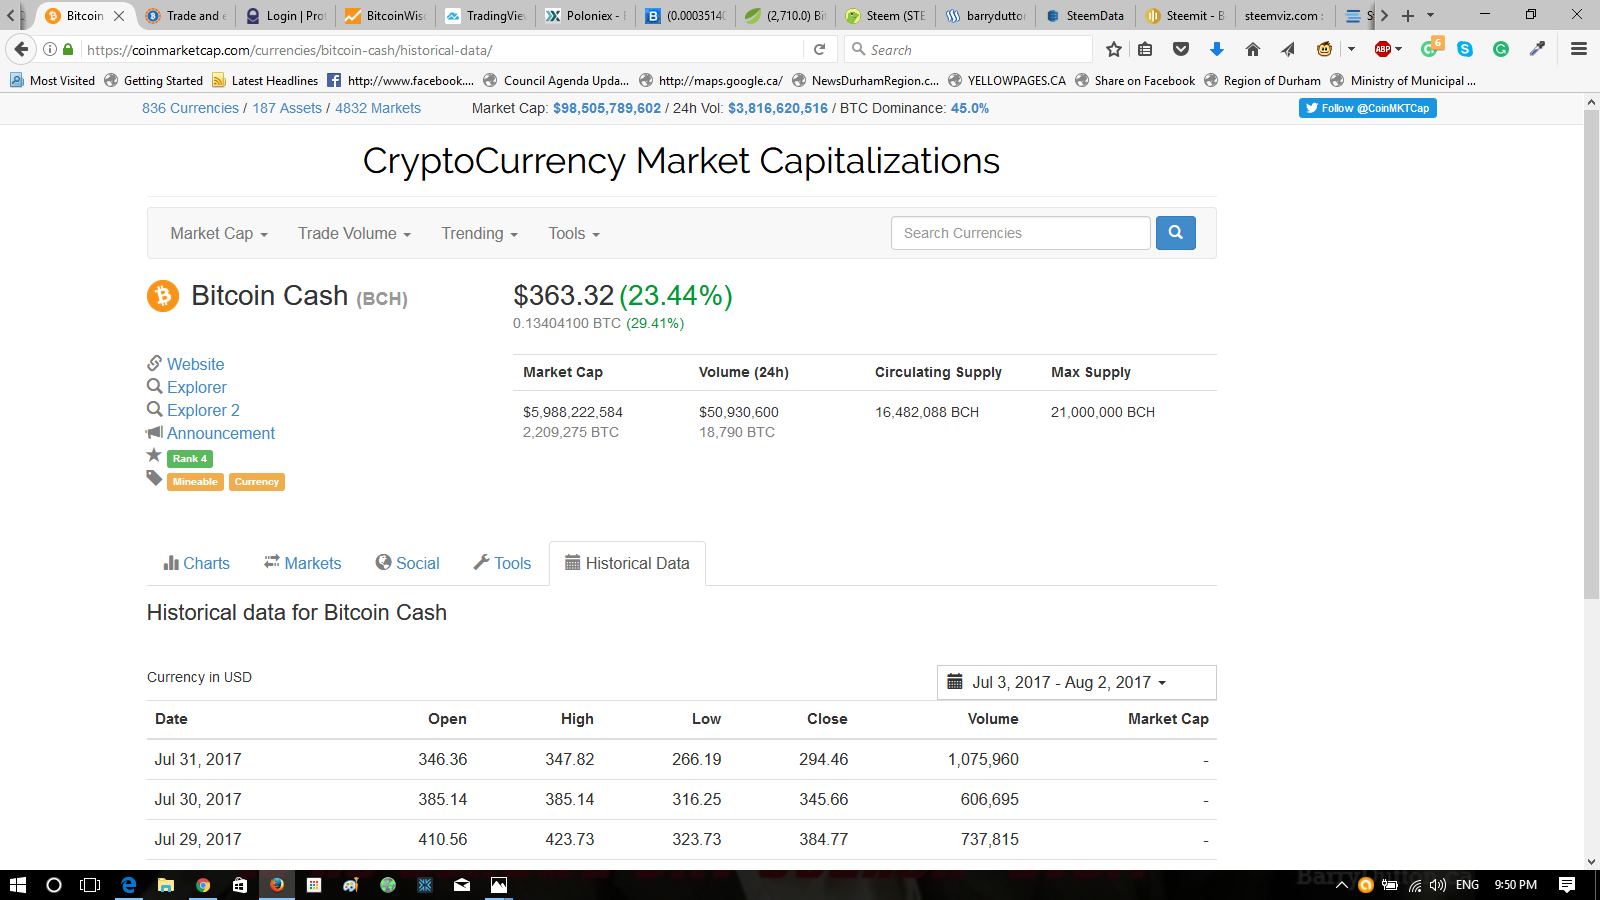Bookmark this page with the star icon

(1114, 49)
